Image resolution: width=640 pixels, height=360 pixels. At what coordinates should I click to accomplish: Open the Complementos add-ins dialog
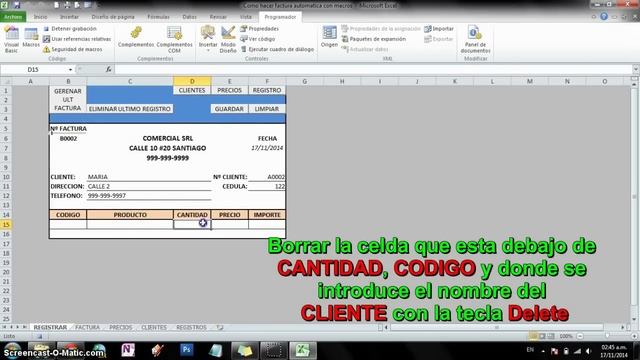tap(136, 37)
